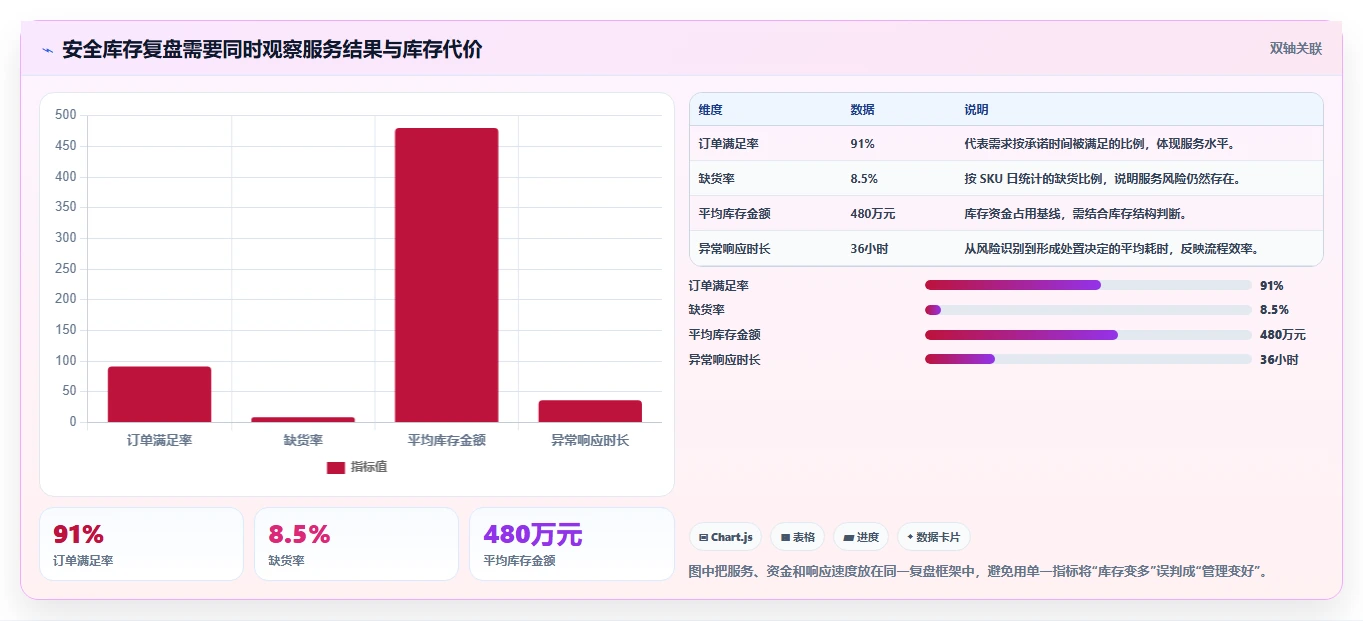Select the 缺货率 bar in chart
The height and width of the screenshot is (621, 1363).
tap(303, 419)
